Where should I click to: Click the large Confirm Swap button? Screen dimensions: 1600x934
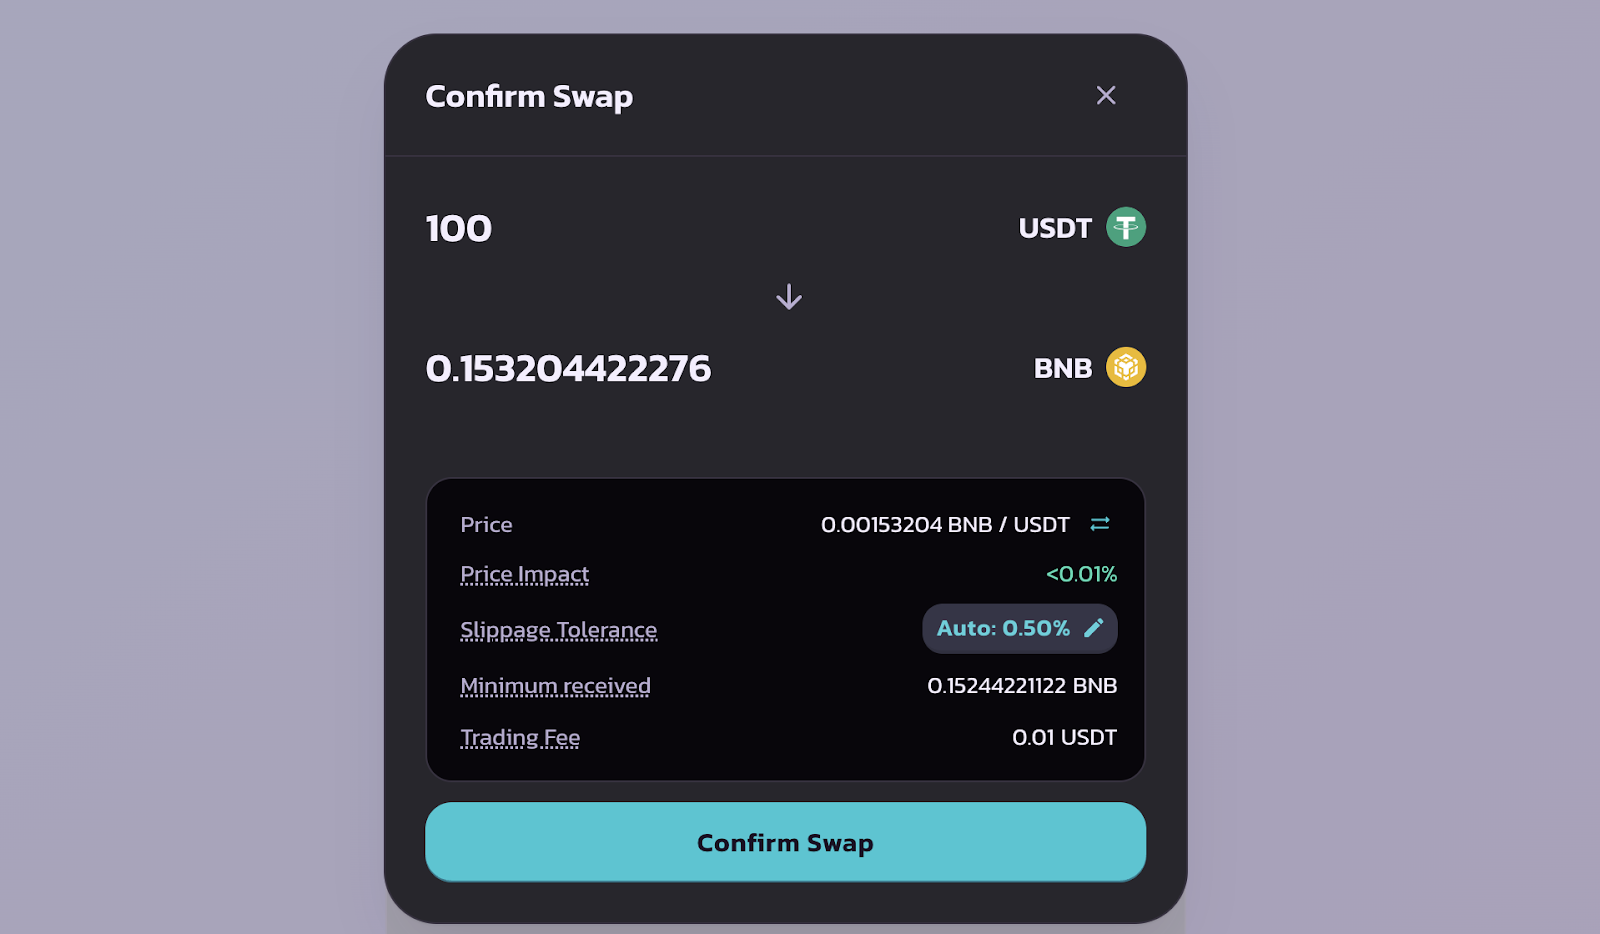click(786, 842)
